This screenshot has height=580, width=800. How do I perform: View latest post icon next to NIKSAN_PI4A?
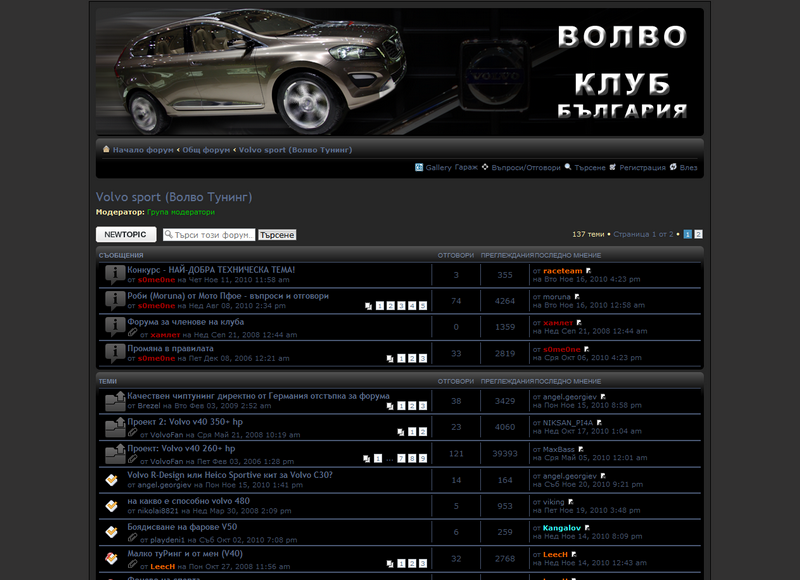[x=599, y=423]
